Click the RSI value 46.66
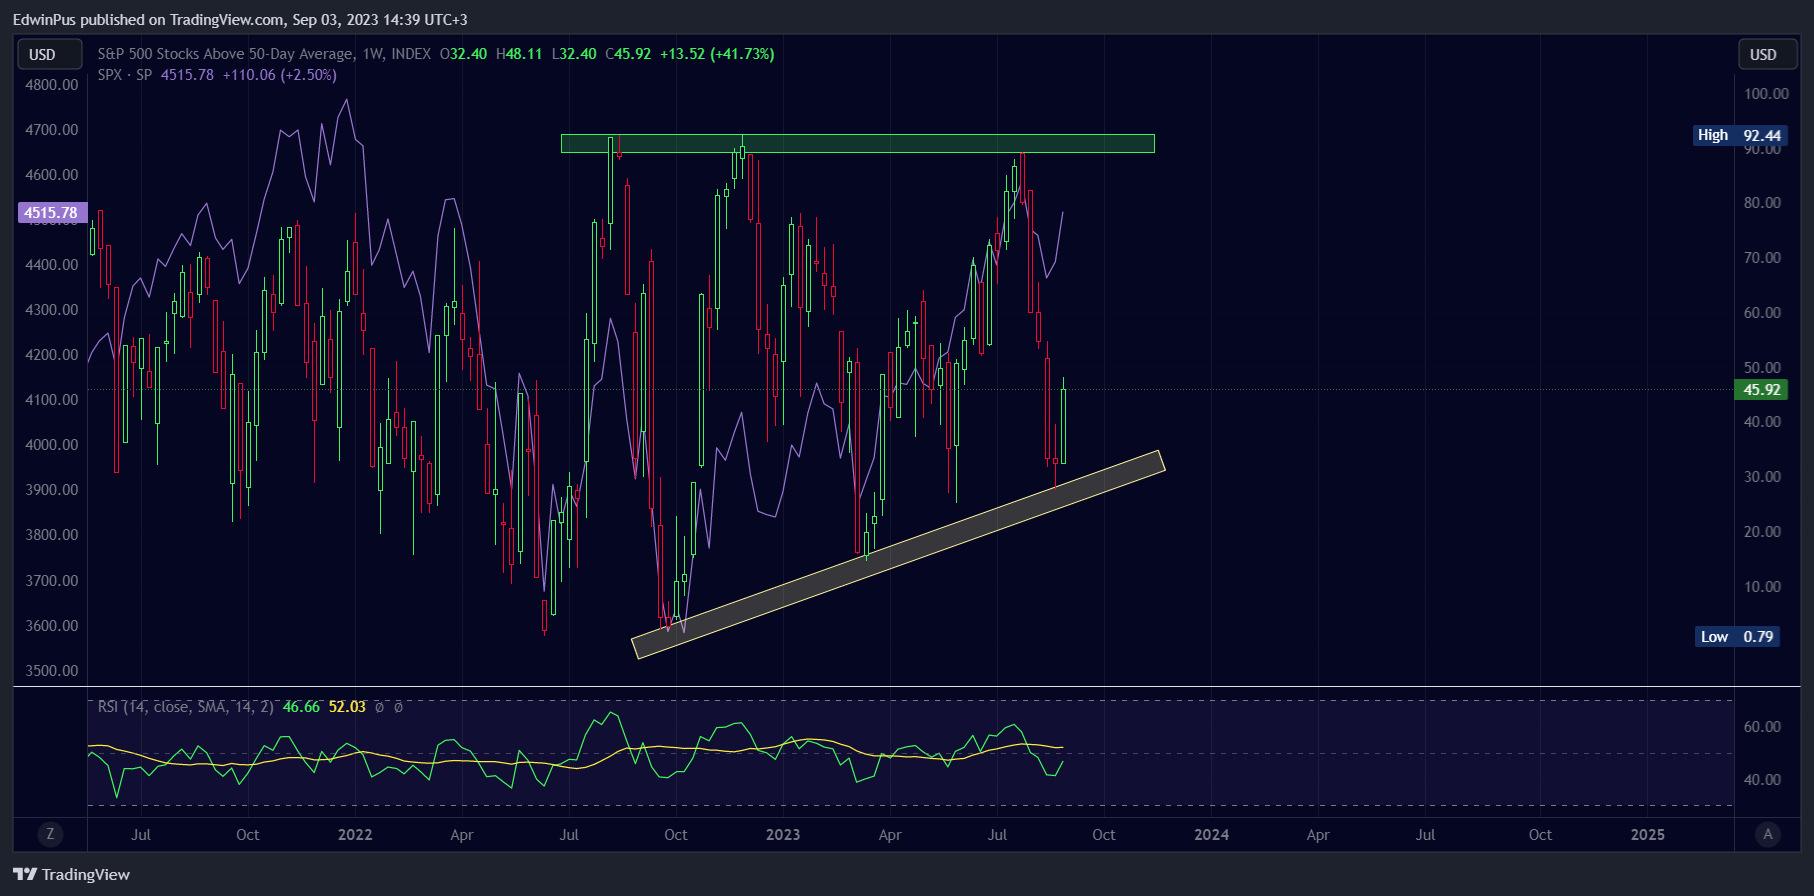This screenshot has width=1814, height=896. pos(301,707)
